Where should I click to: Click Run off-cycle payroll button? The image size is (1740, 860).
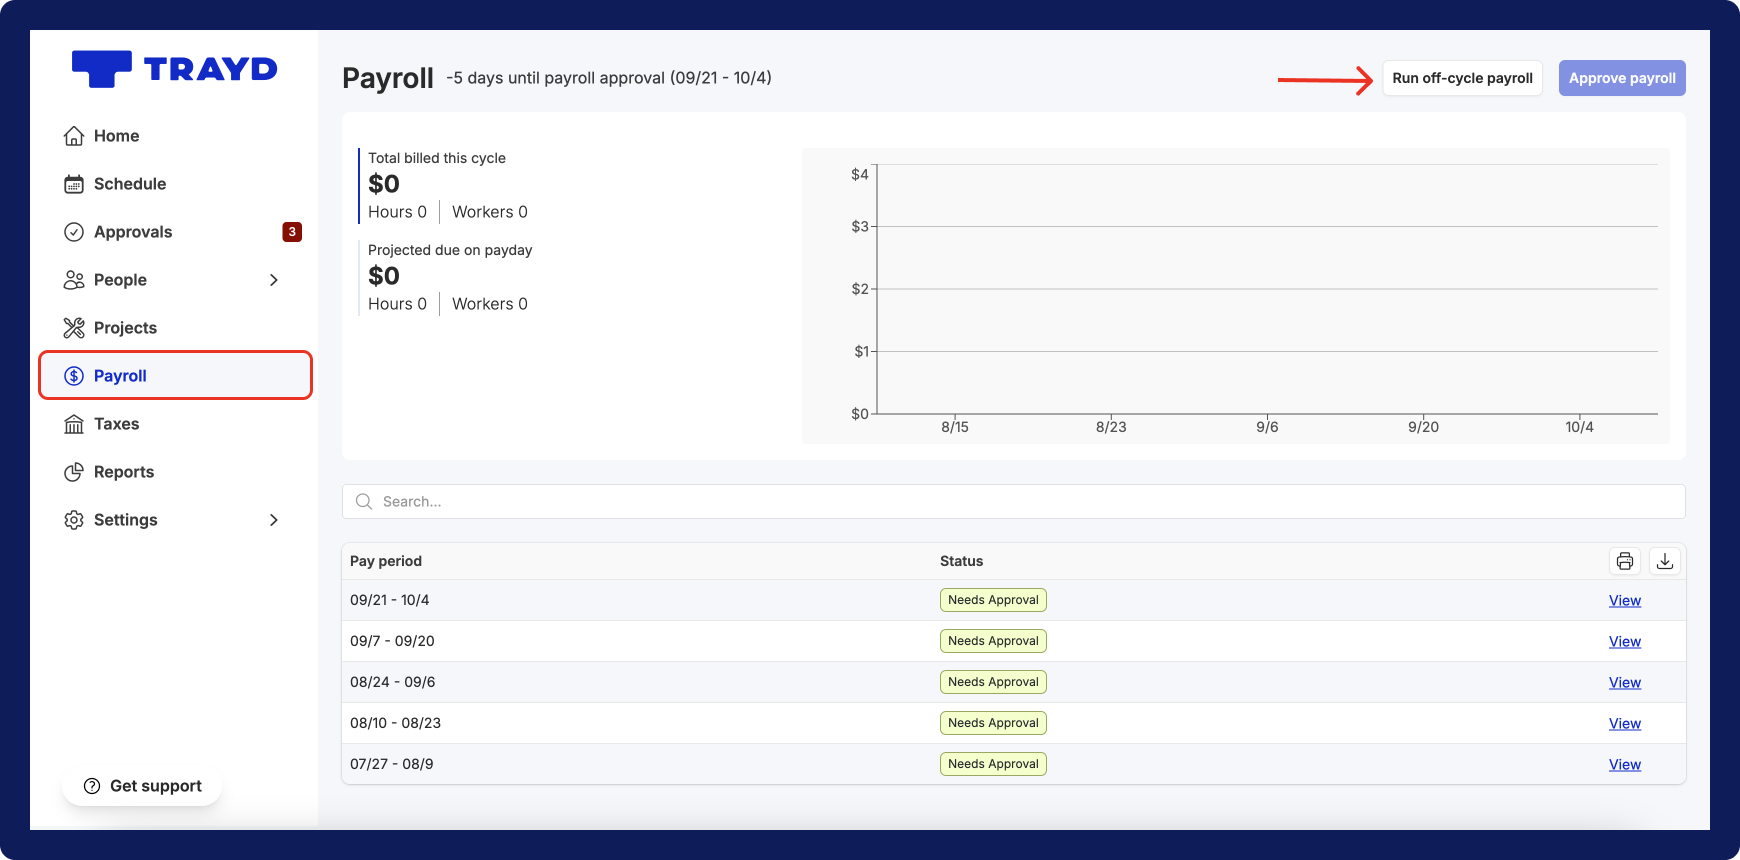pos(1462,78)
